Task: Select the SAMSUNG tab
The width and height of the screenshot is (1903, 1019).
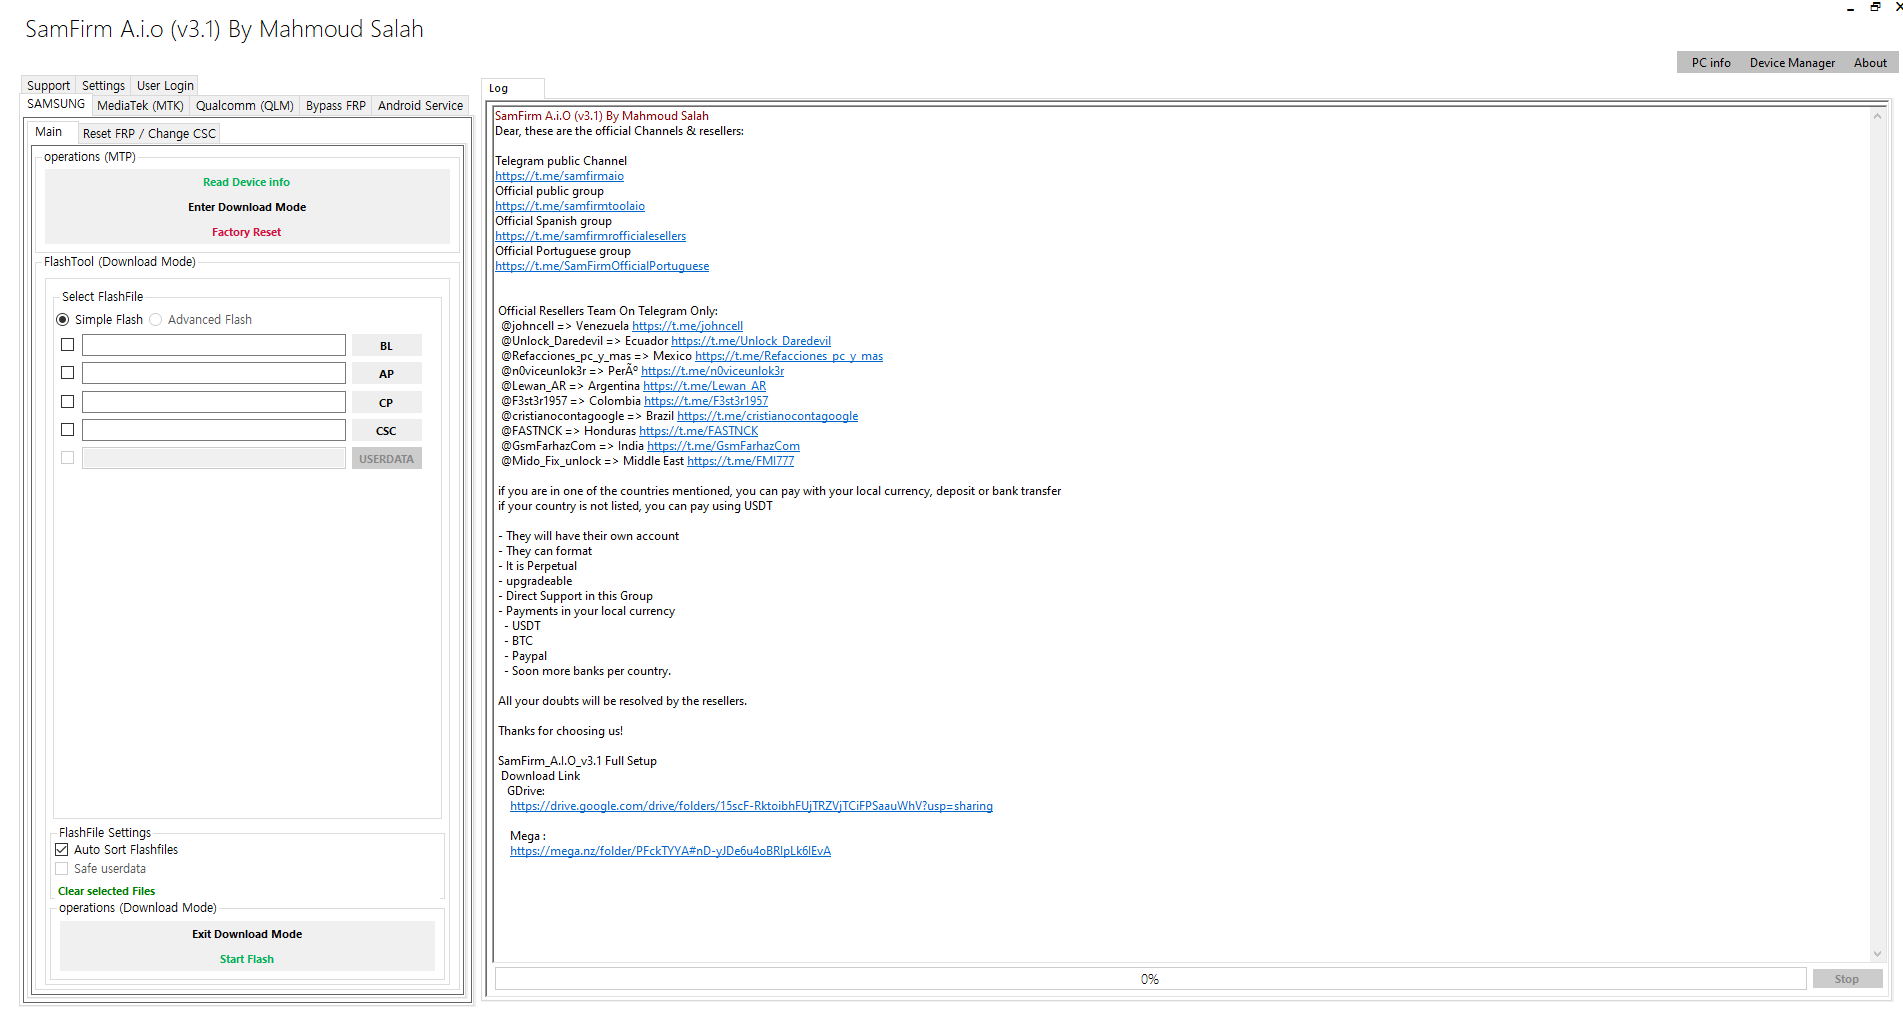Action: [x=56, y=104]
